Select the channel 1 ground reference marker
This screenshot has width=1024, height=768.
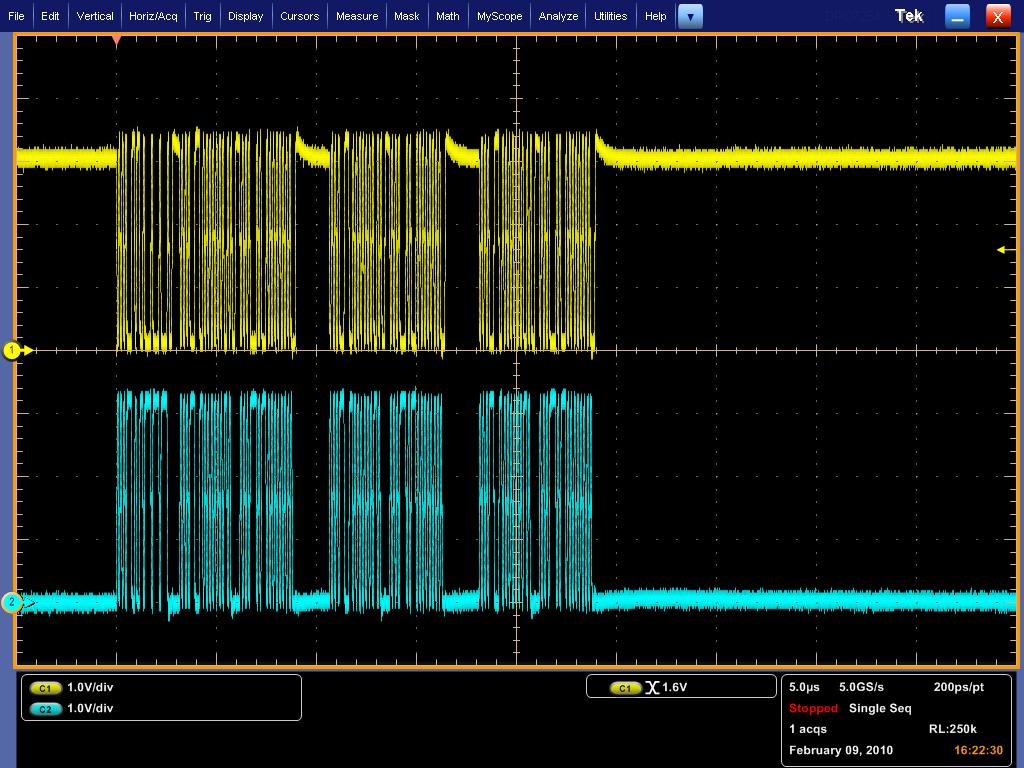(14, 350)
